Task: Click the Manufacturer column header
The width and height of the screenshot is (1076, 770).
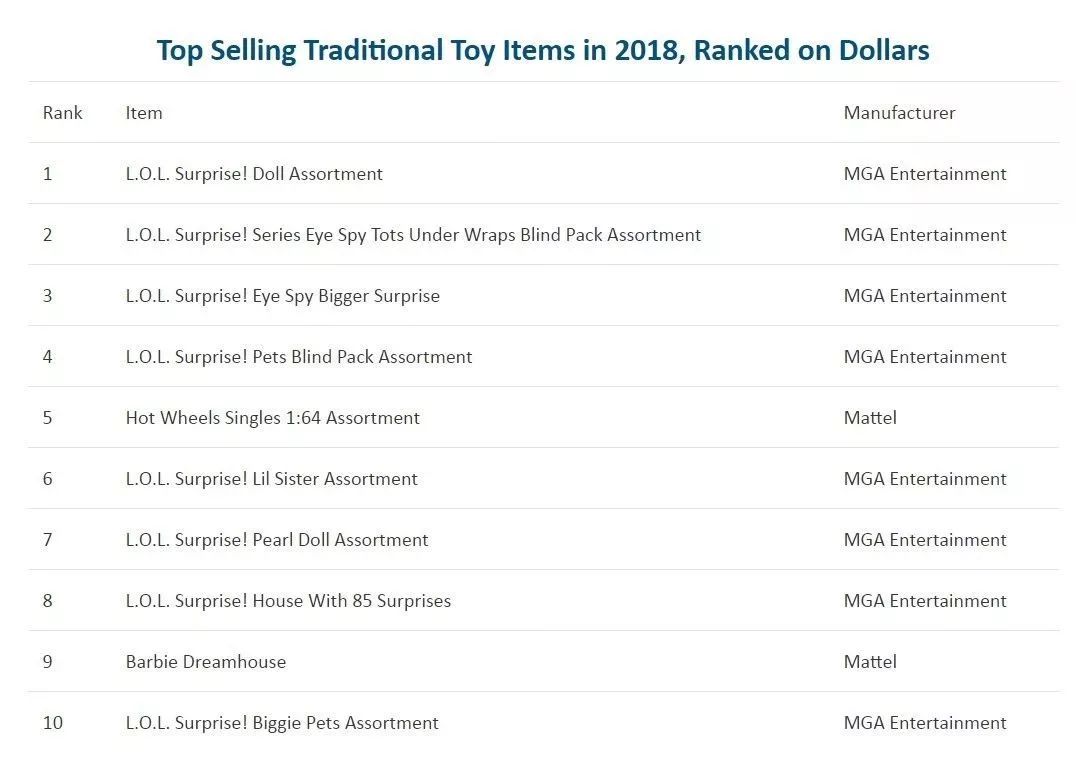Action: 899,113
